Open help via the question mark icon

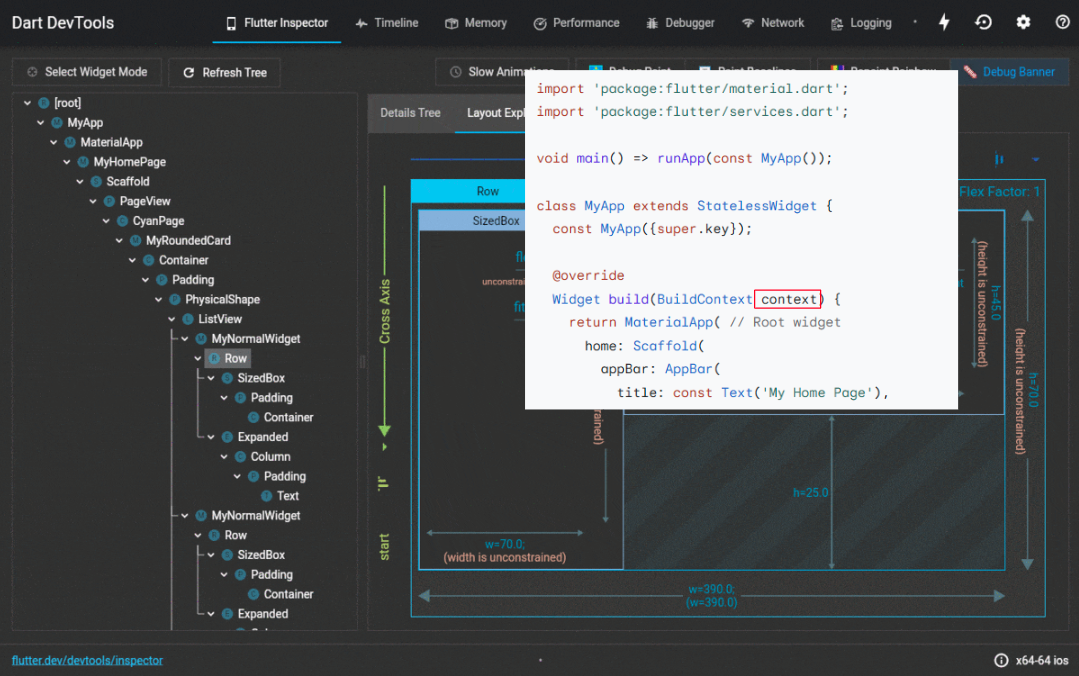point(1062,22)
